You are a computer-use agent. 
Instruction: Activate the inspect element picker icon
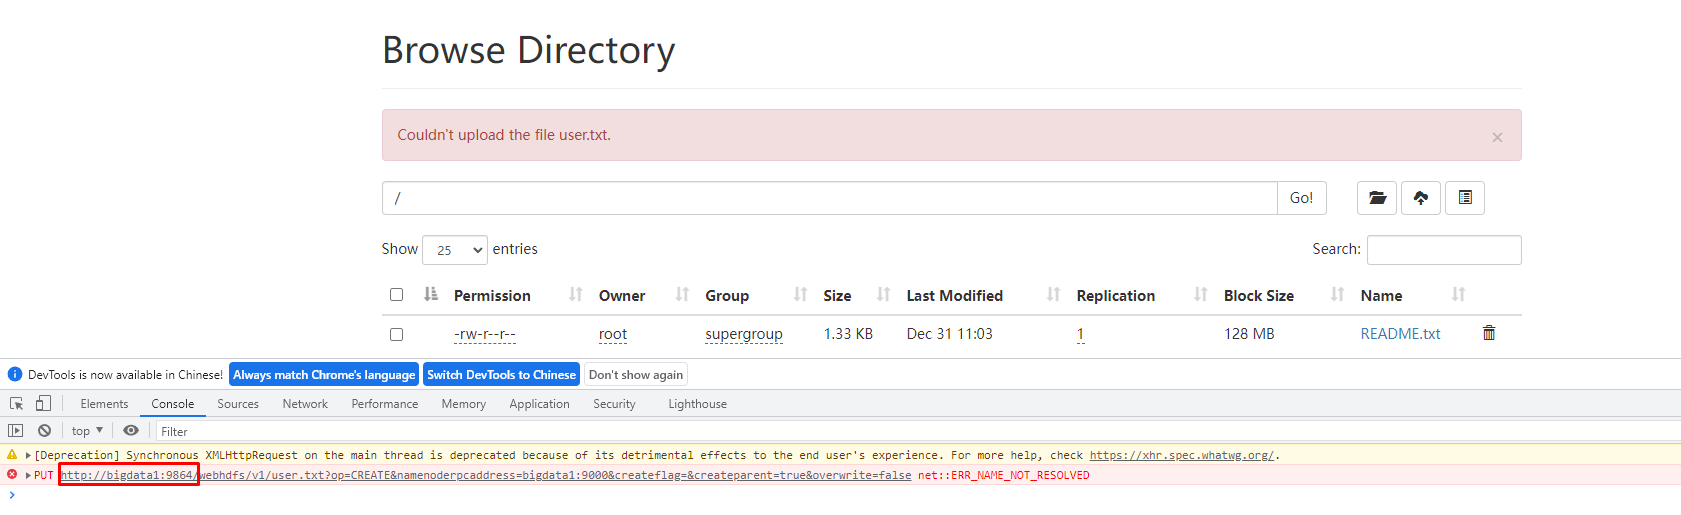point(17,404)
